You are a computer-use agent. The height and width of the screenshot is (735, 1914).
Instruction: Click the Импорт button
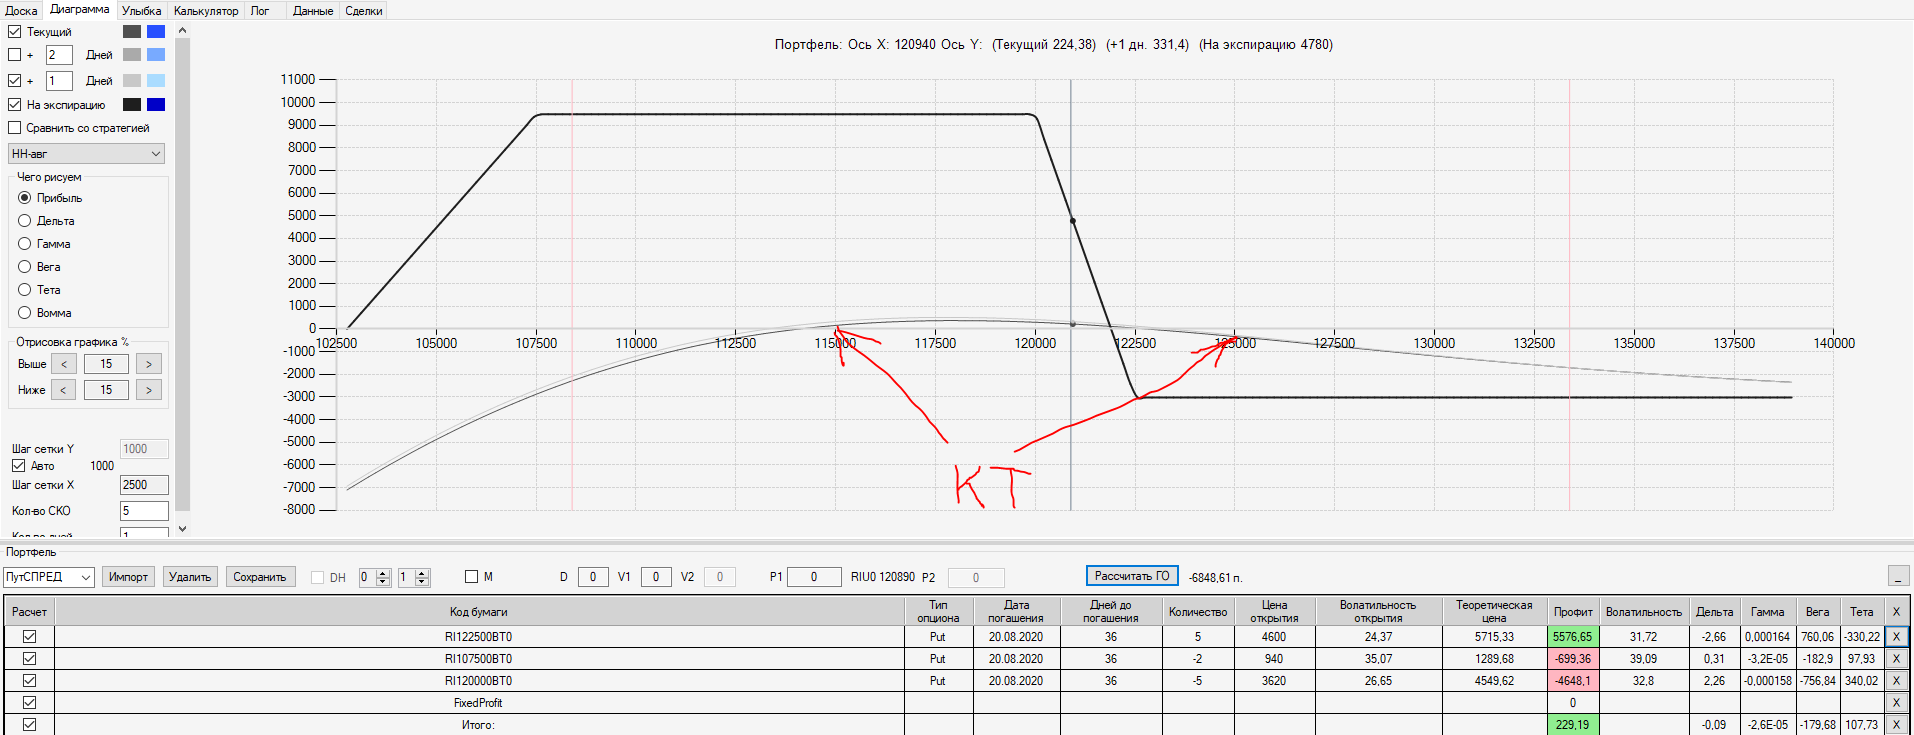click(x=128, y=577)
